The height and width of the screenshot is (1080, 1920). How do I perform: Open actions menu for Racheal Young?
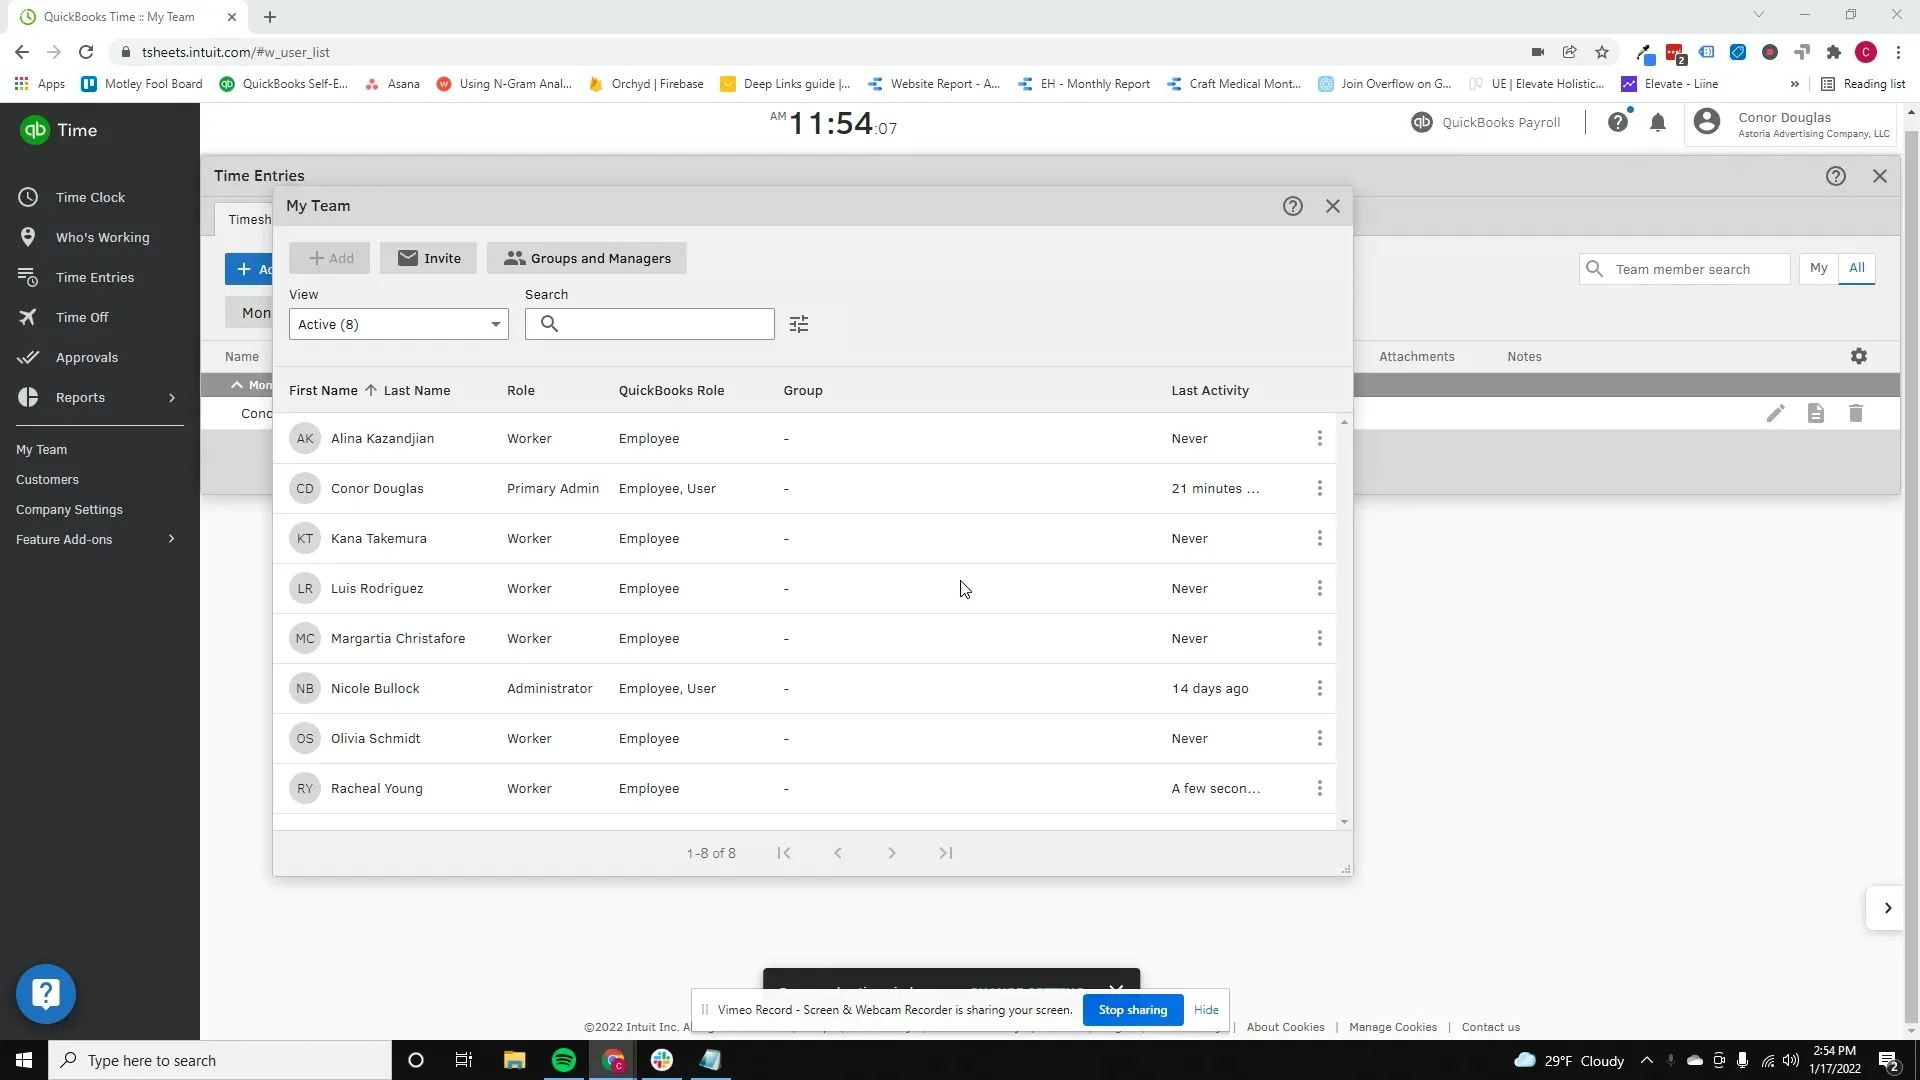[x=1320, y=788]
